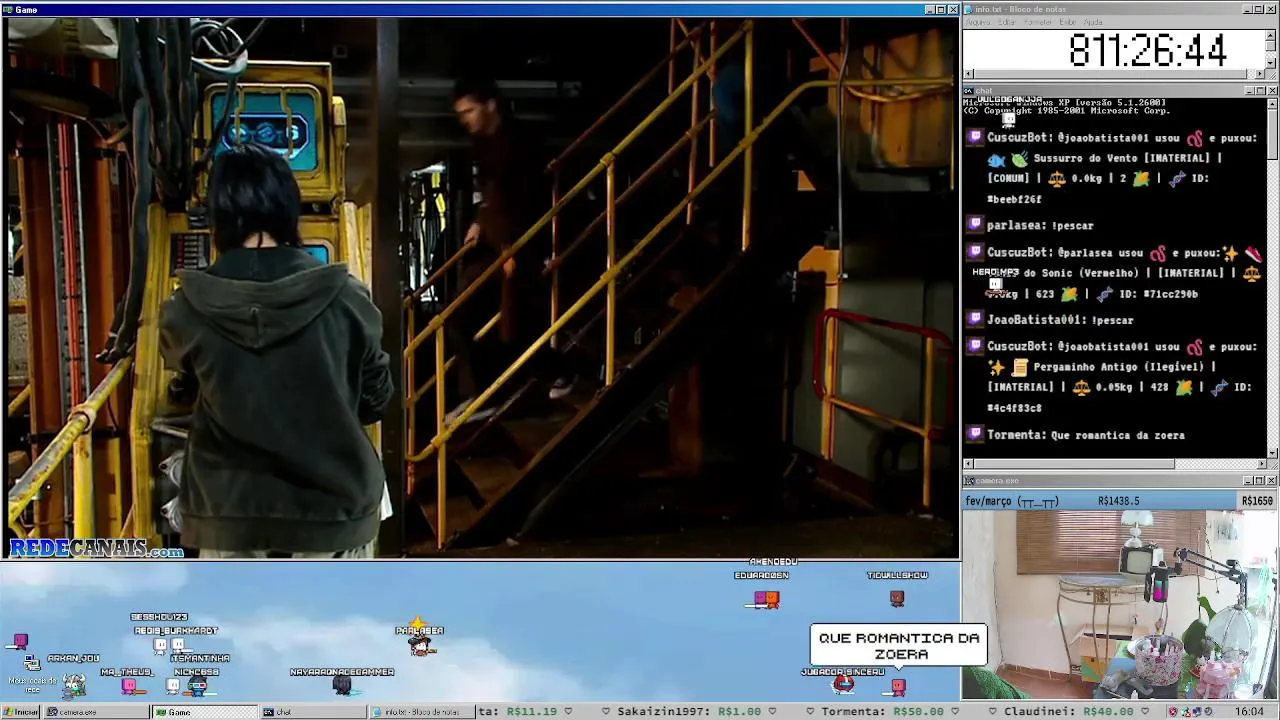The image size is (1280, 720).
Task: Click the Tormenta: R$50.00 ticker entry
Action: (883, 712)
